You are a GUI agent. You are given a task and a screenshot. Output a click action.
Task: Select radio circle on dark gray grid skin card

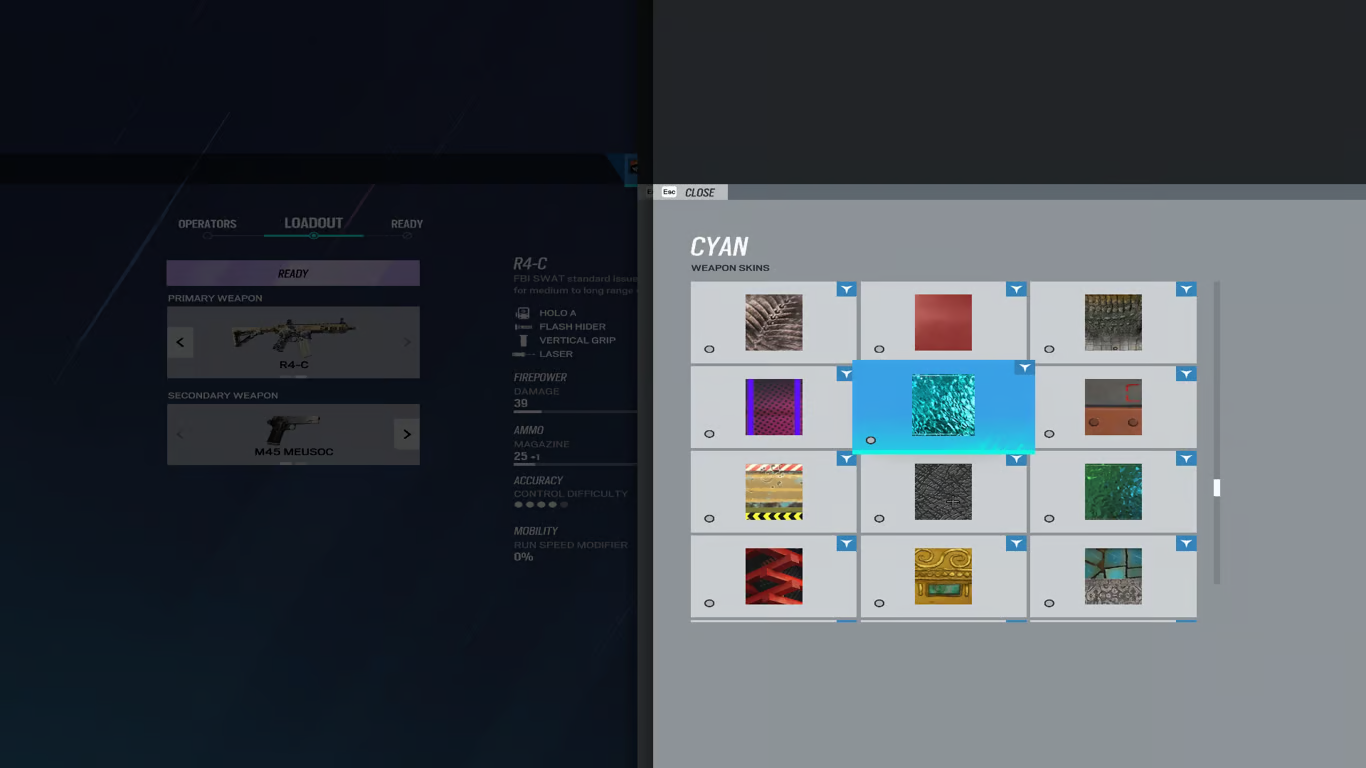tap(879, 518)
